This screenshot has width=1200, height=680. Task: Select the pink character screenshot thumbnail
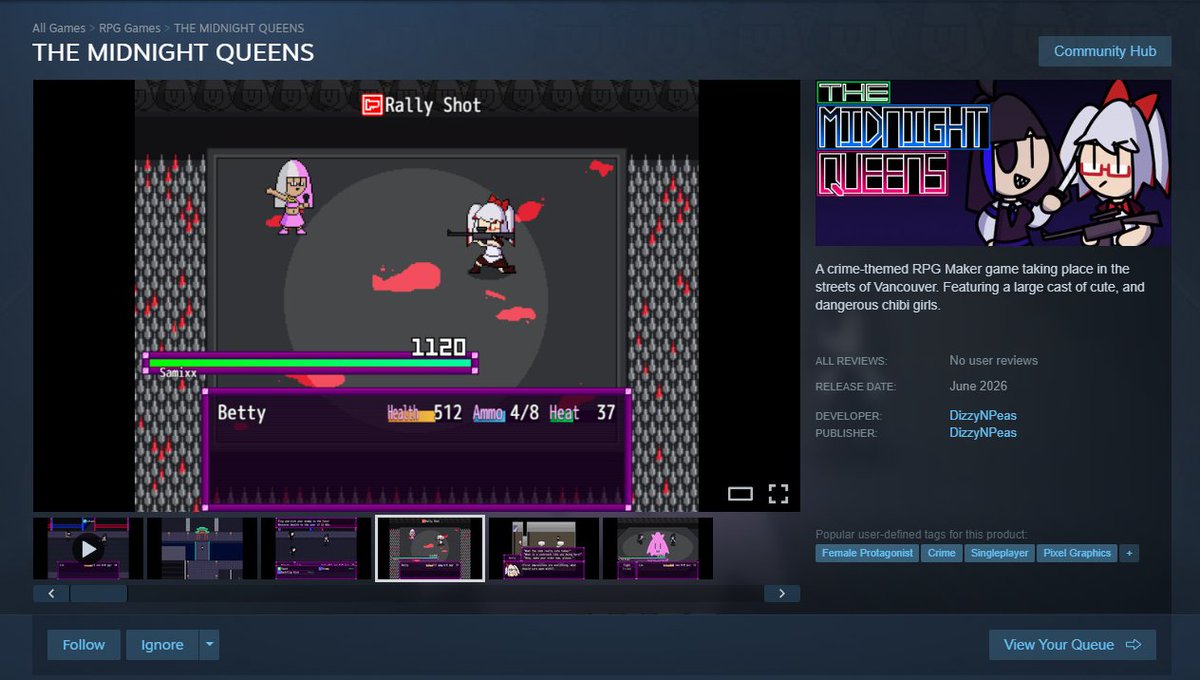pos(658,548)
